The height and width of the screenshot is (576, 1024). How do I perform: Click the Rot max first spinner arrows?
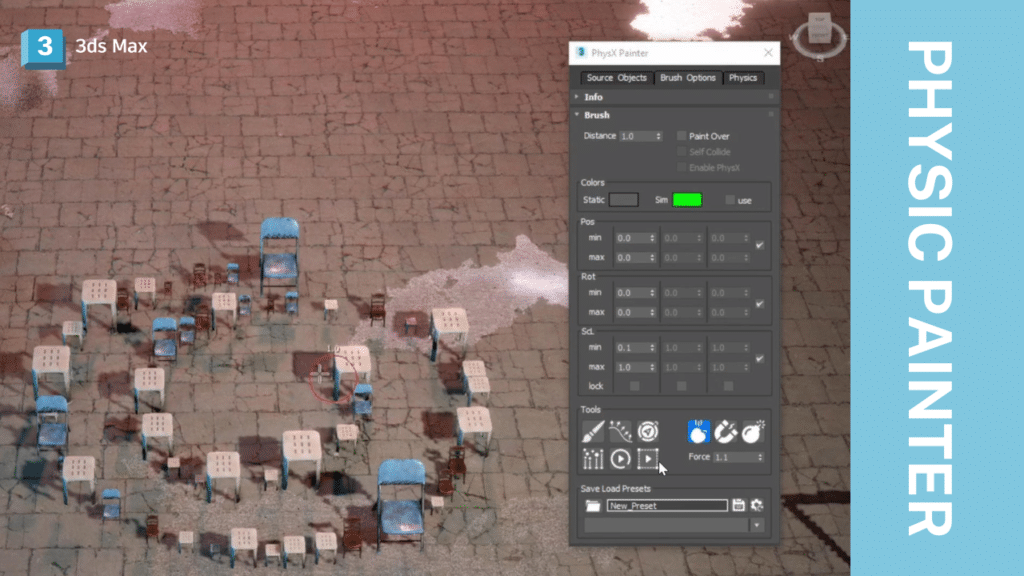click(652, 313)
